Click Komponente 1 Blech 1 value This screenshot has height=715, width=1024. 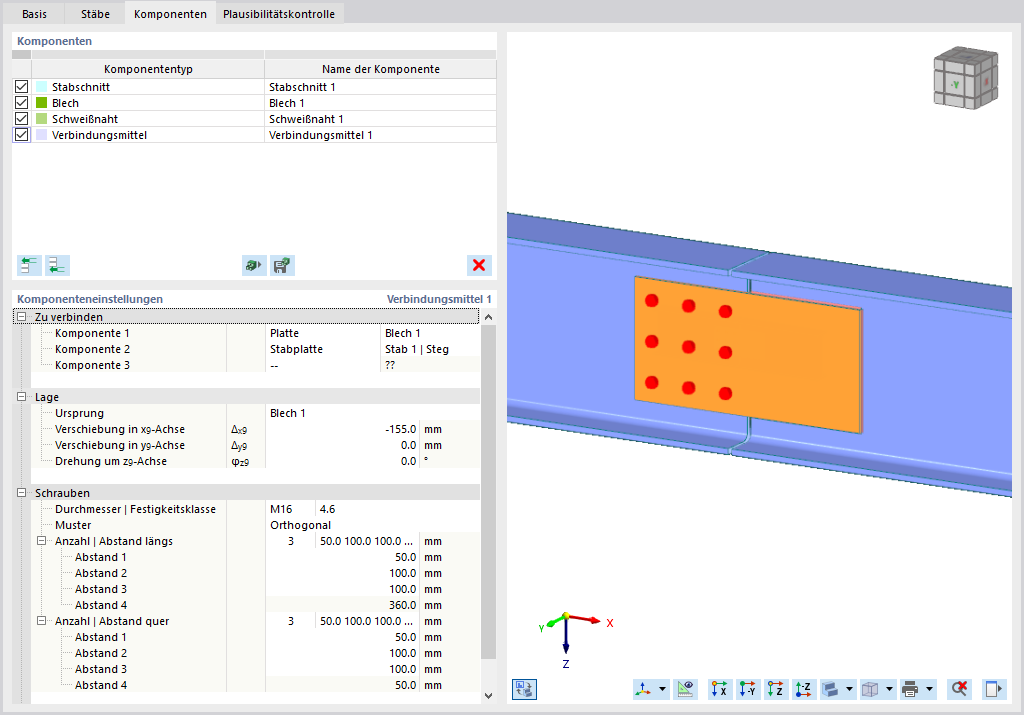[x=430, y=333]
